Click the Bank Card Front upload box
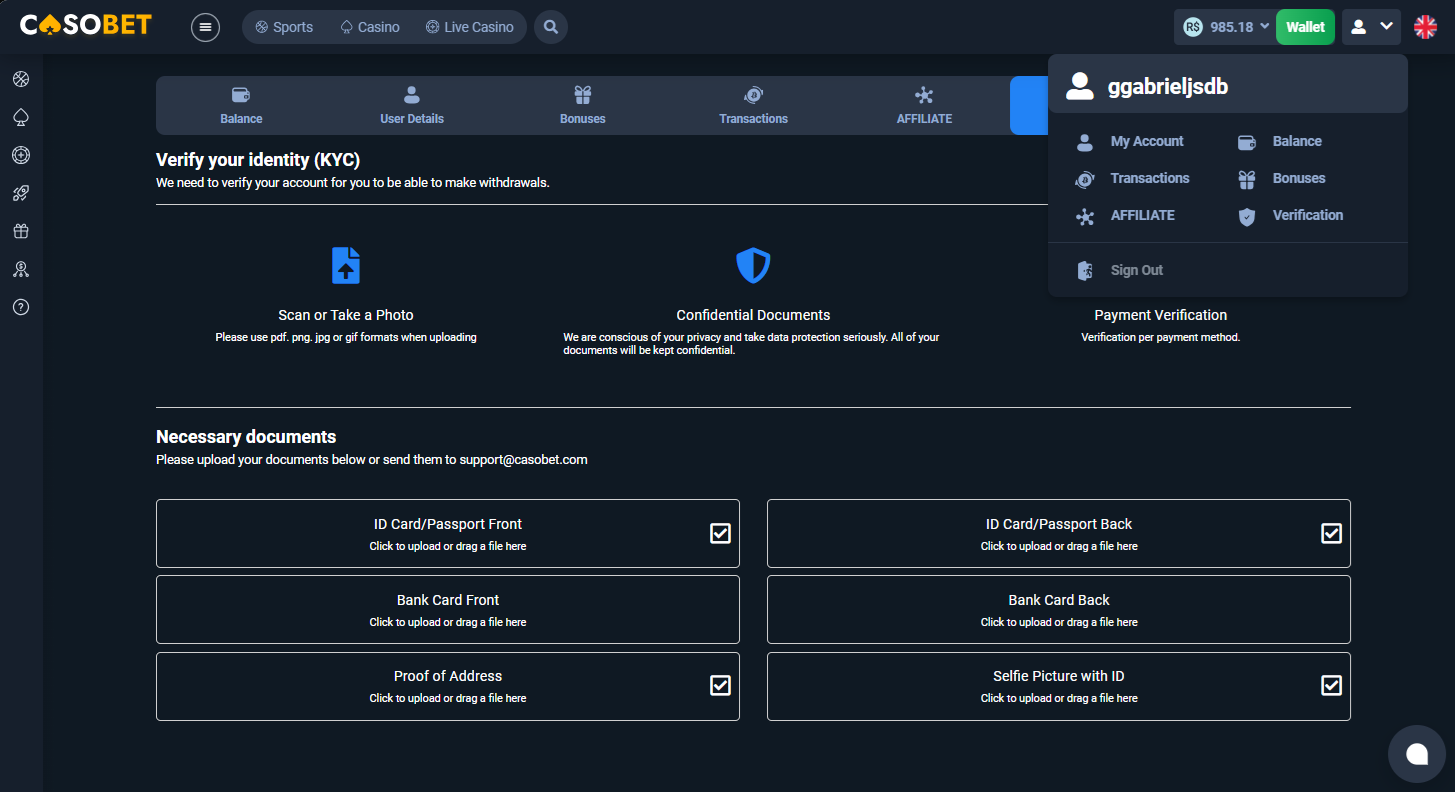The image size is (1455, 792). pos(448,609)
